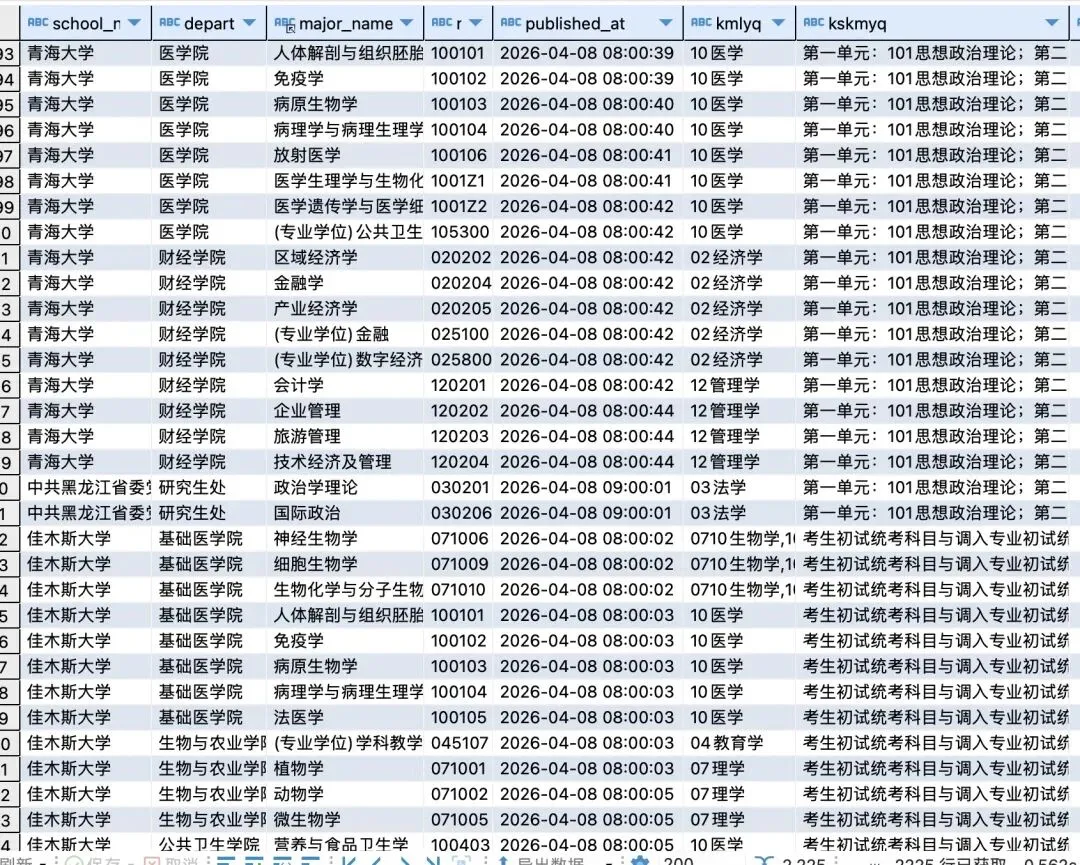Select the 产业经济学 major cell
Viewport: 1080px width, 865px height.
click(345, 309)
